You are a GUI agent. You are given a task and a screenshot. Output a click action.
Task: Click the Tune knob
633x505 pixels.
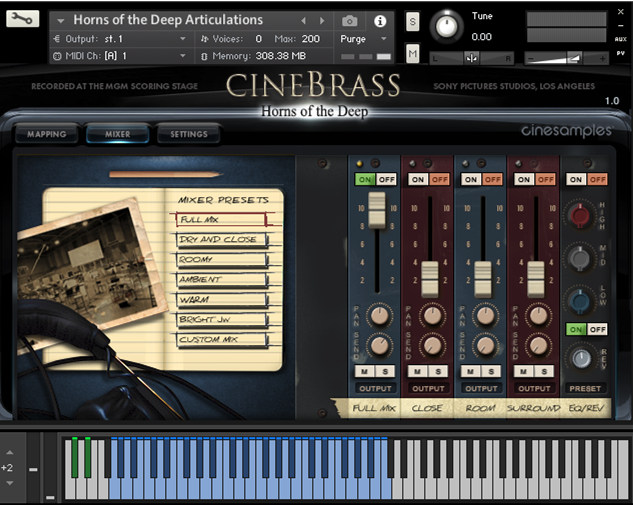pos(447,25)
